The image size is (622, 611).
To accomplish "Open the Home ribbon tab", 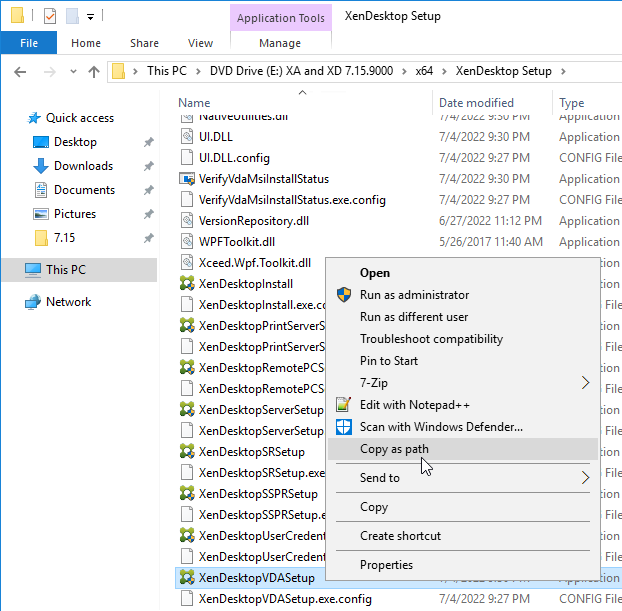I will pyautogui.click(x=86, y=43).
